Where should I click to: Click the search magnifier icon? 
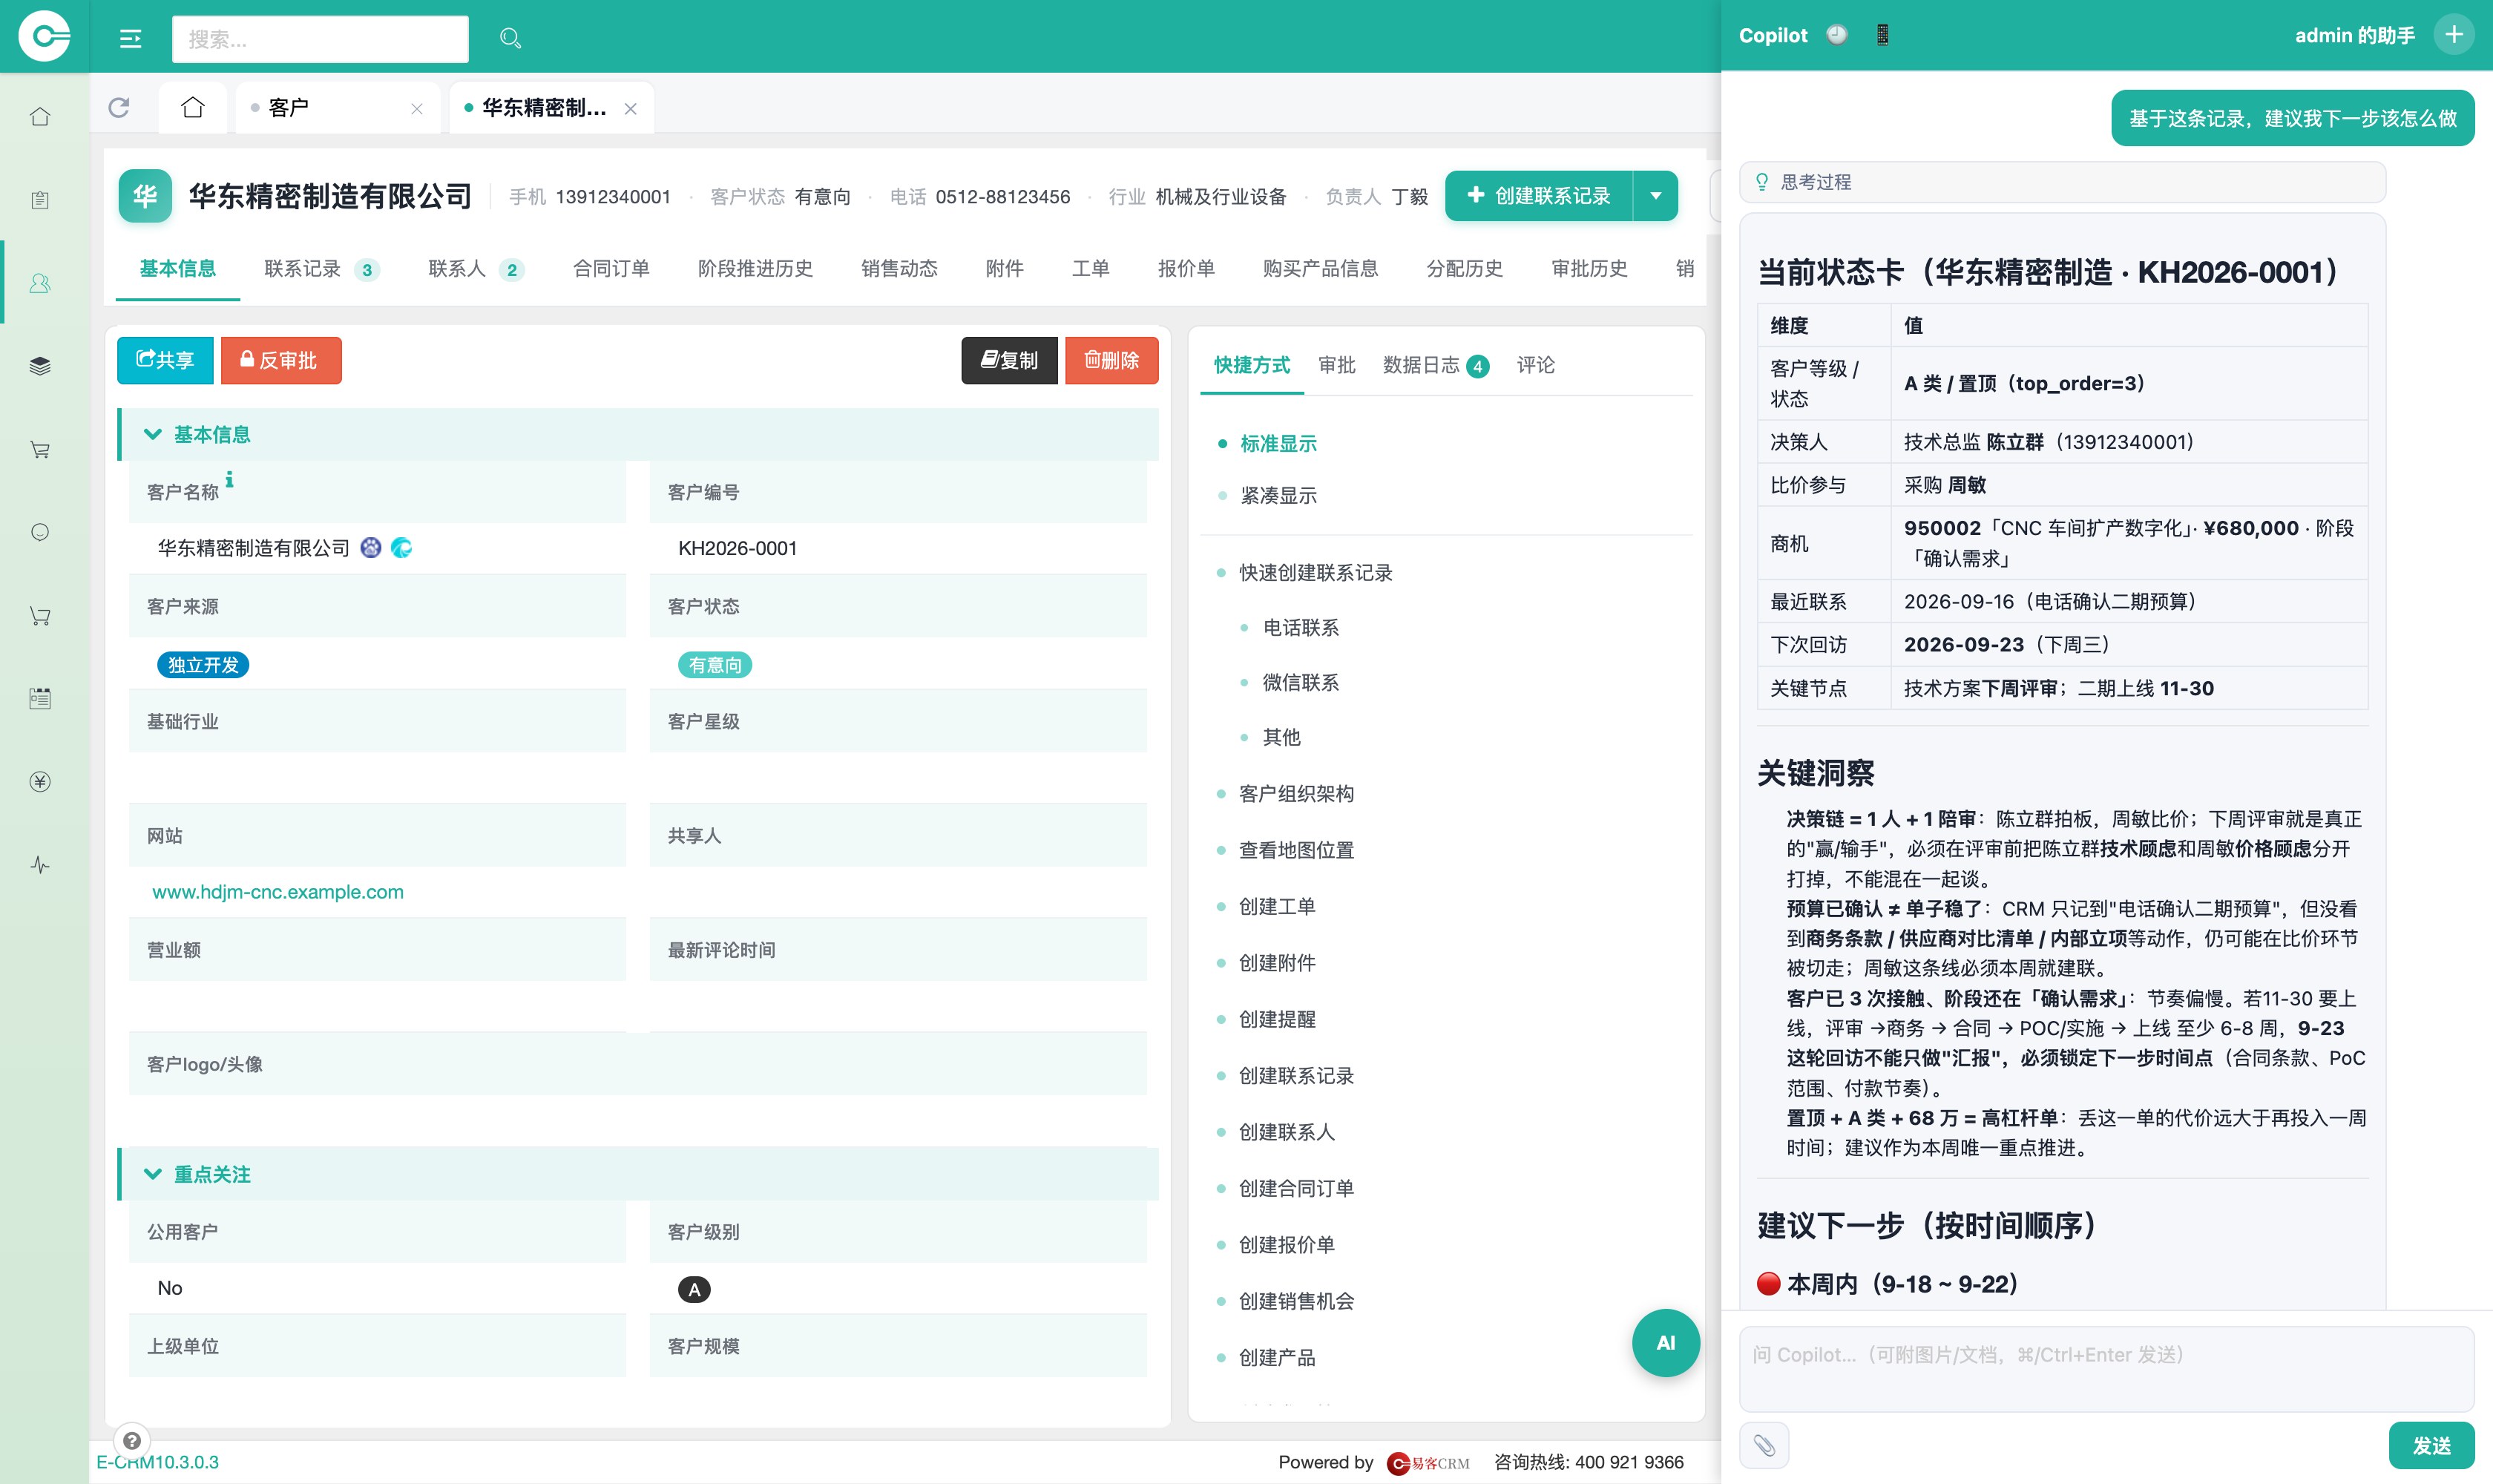(510, 38)
